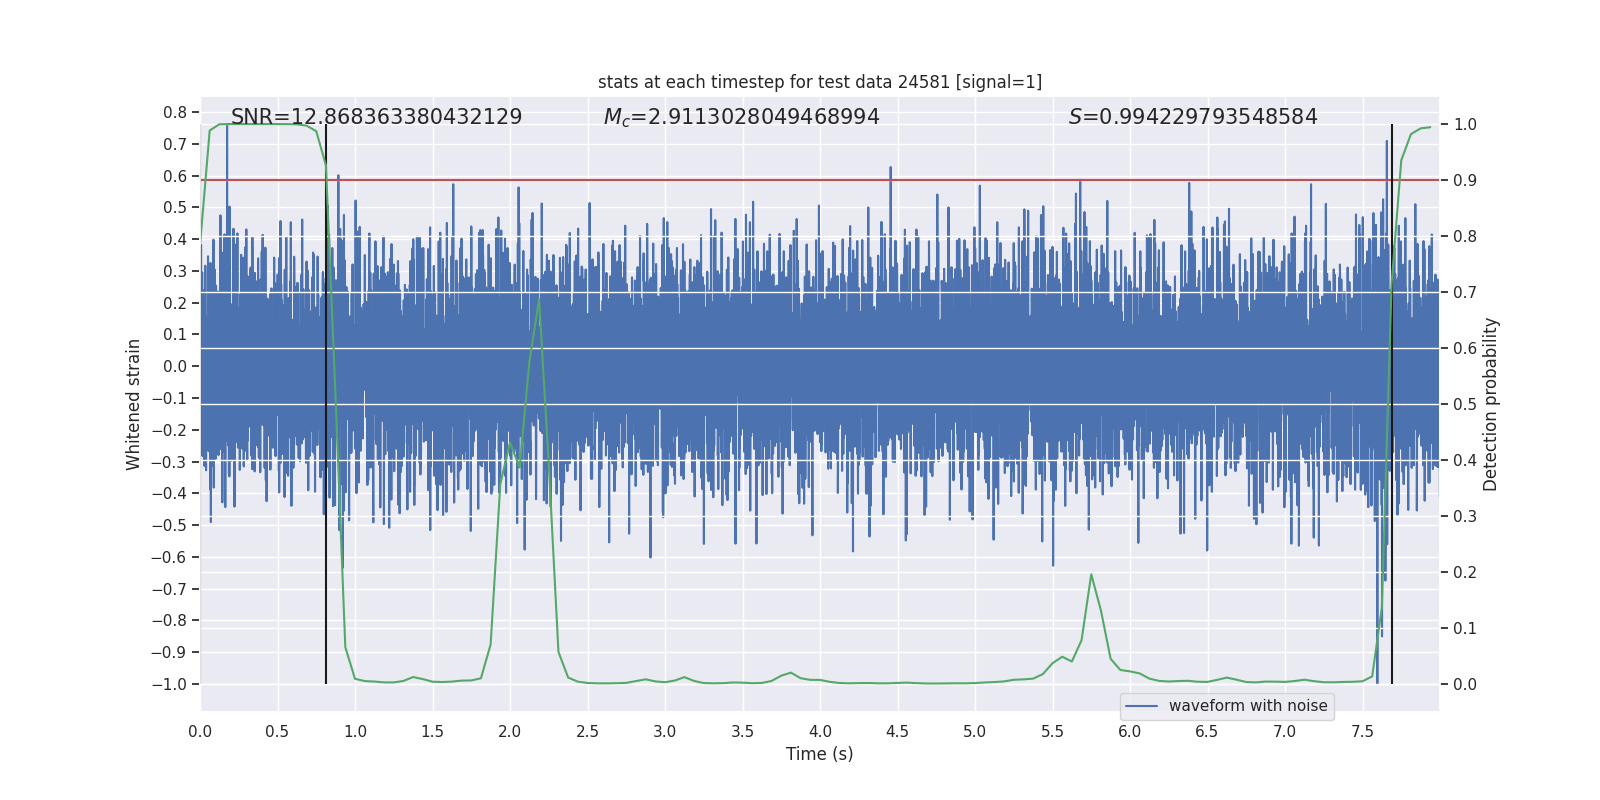
Task: Click the 0.8 tick on whitened strain axis
Action: (x=175, y=113)
